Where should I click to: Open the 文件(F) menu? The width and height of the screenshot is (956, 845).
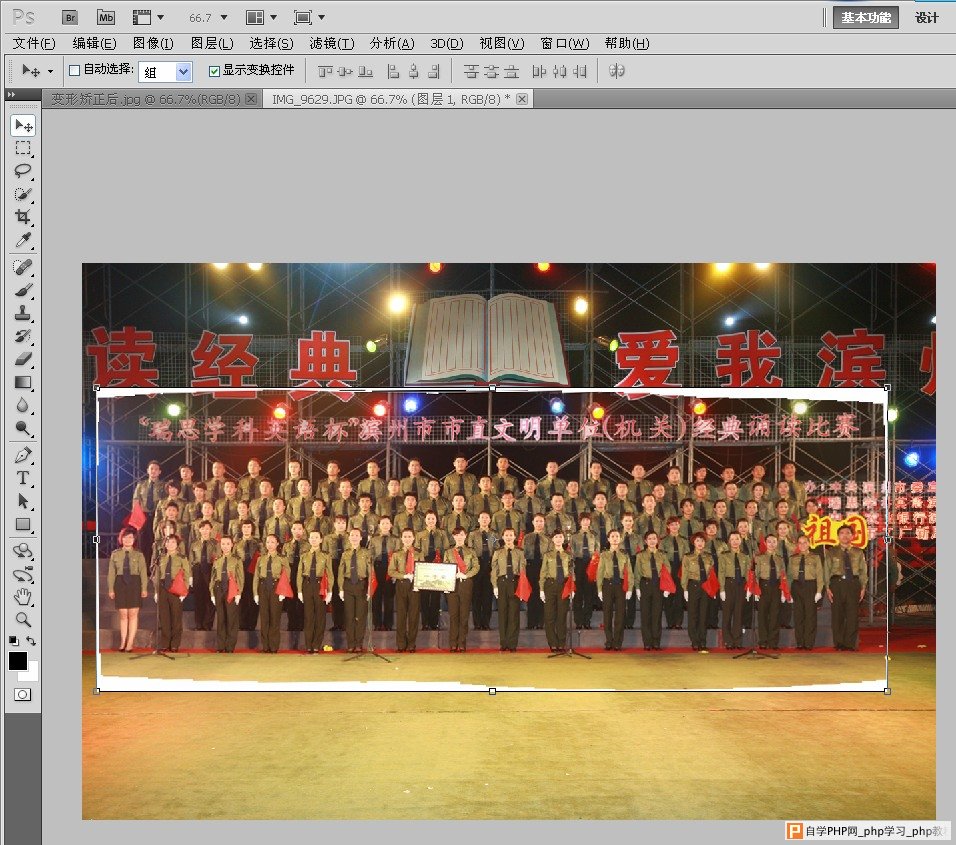tap(34, 43)
